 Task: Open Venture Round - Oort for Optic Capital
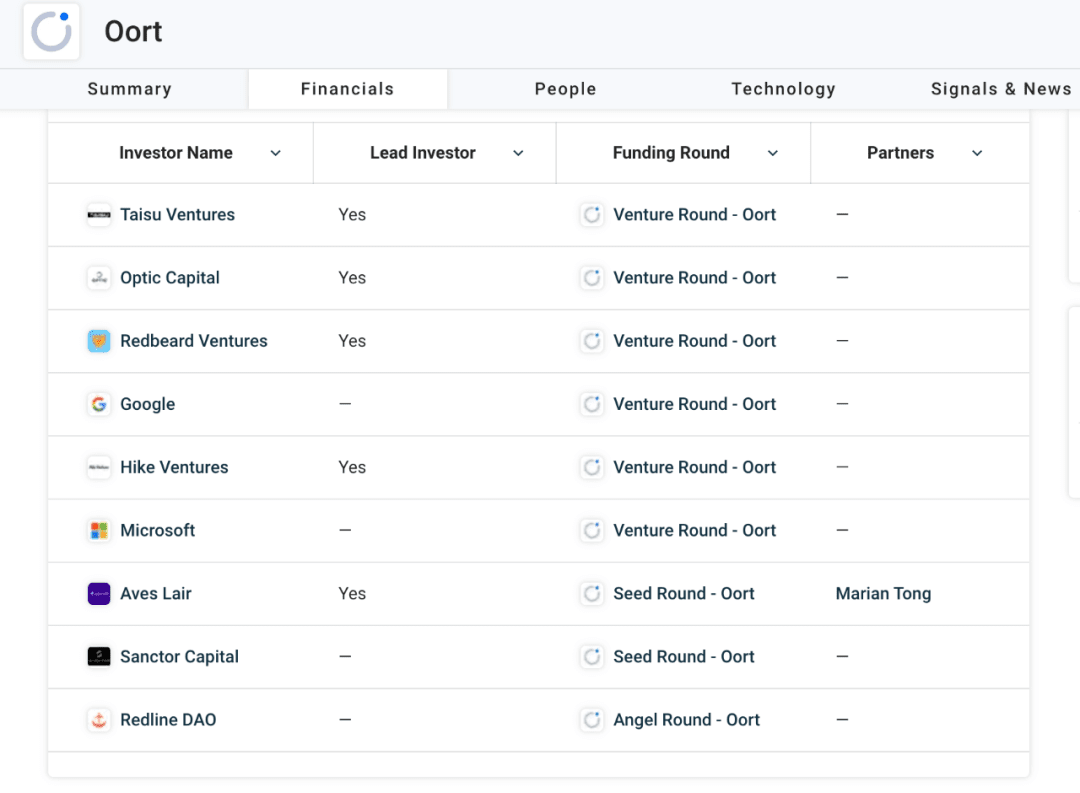click(695, 278)
